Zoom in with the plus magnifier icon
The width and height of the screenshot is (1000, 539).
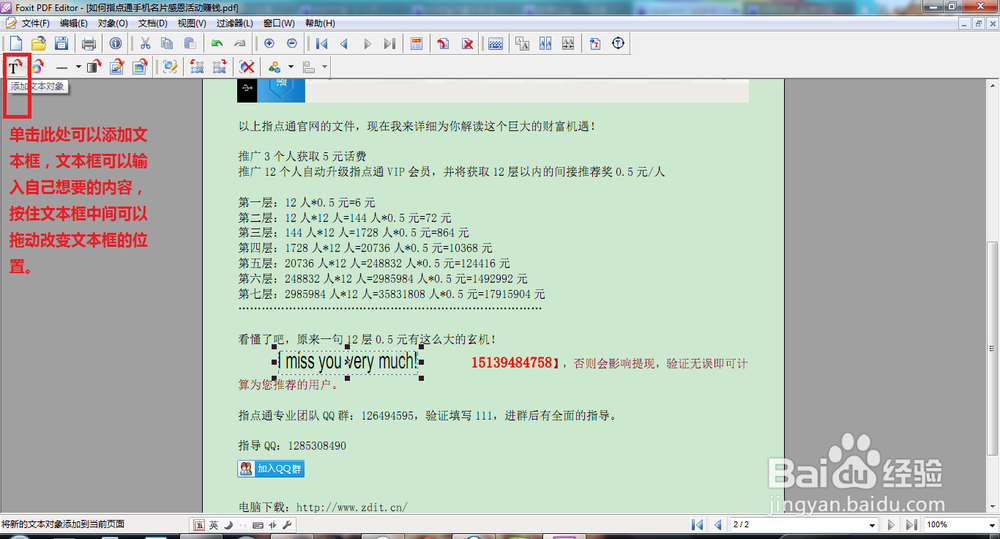pyautogui.click(x=269, y=43)
